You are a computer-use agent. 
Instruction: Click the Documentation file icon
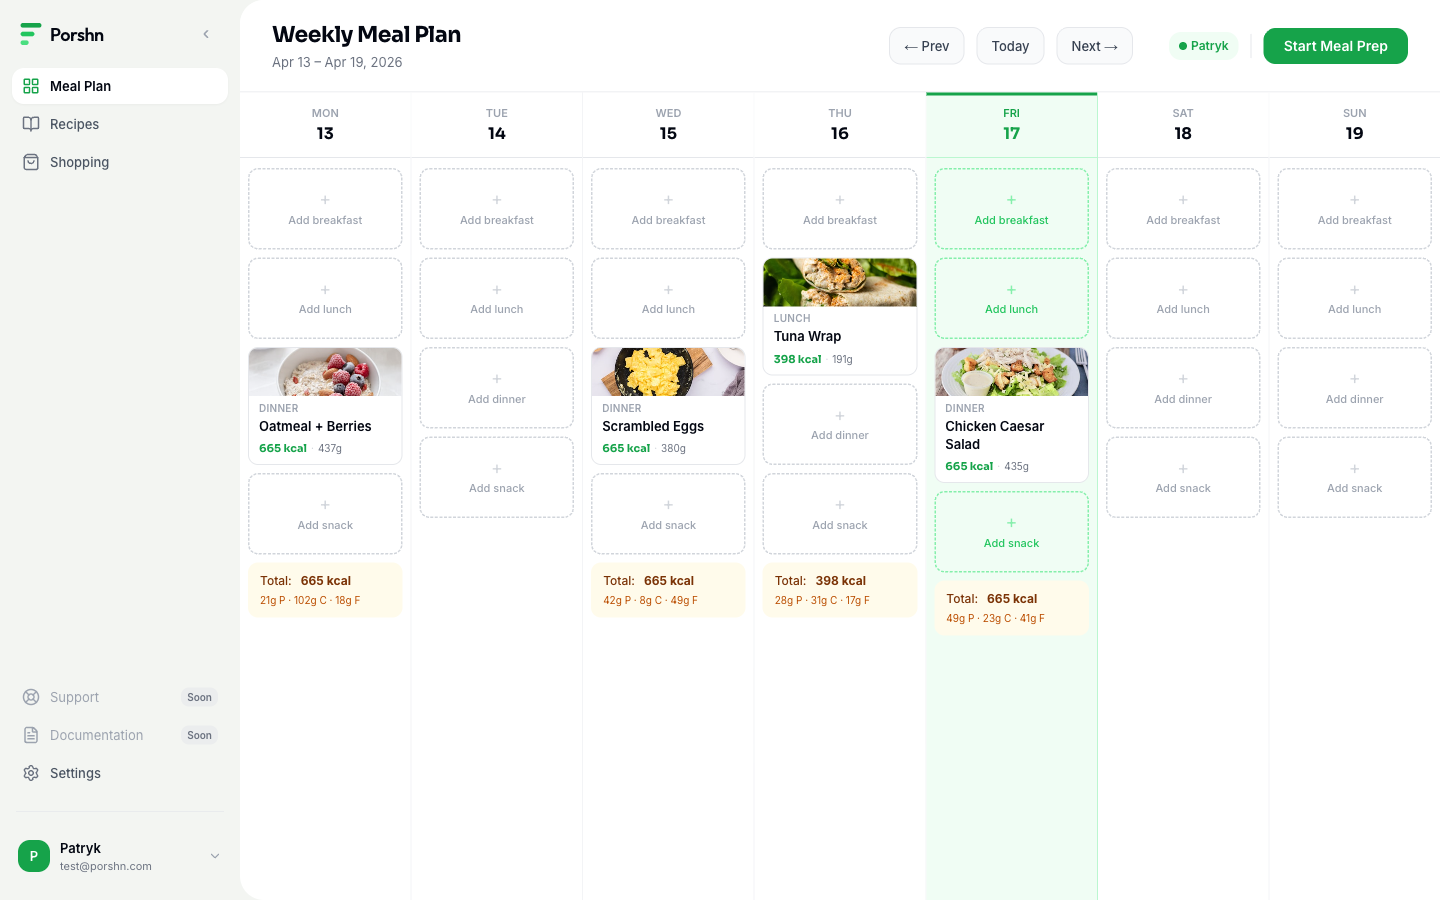click(x=31, y=735)
